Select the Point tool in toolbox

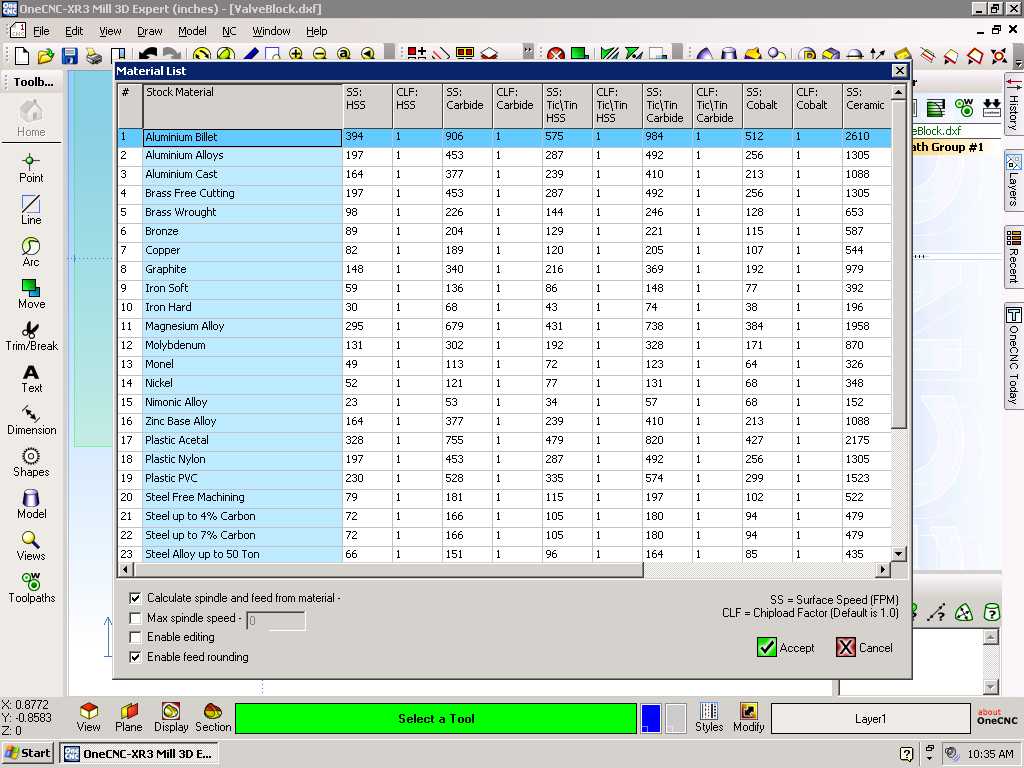tap(31, 168)
